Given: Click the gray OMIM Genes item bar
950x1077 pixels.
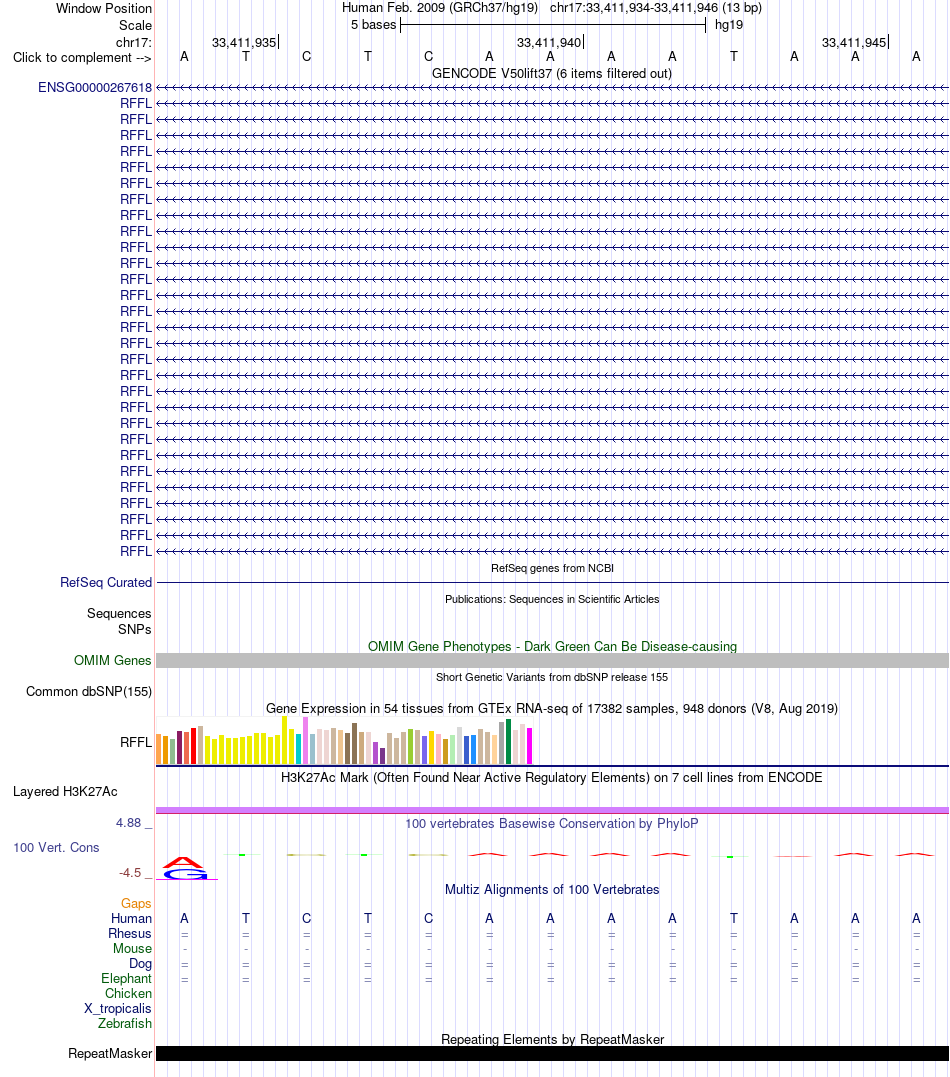Looking at the screenshot, I should tap(552, 661).
